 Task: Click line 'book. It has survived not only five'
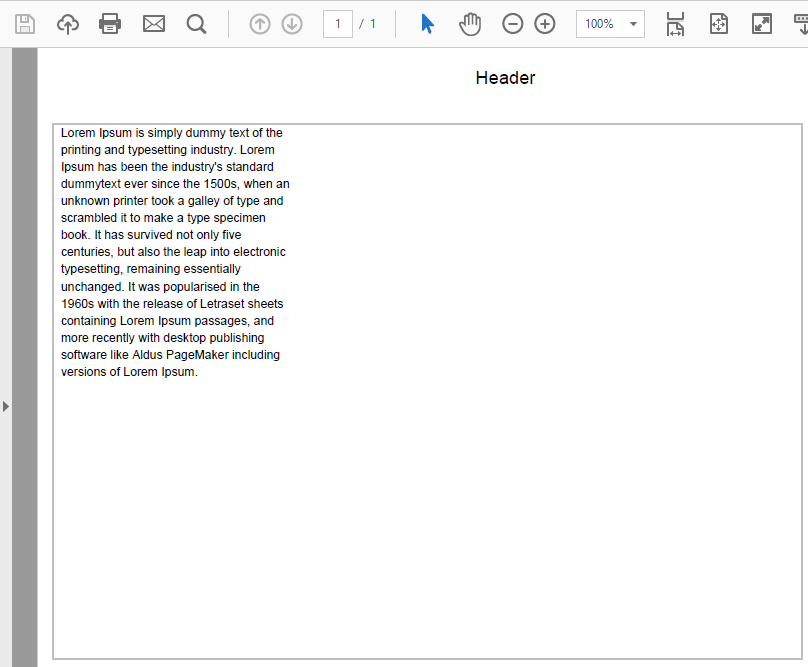pyautogui.click(x=151, y=235)
